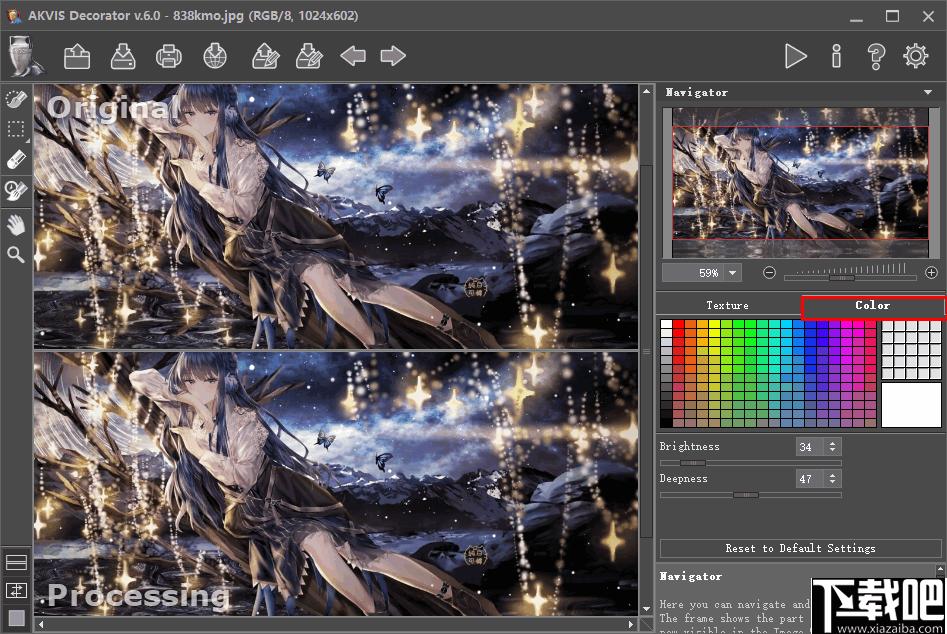Select the Hand pan tool

(x=16, y=225)
